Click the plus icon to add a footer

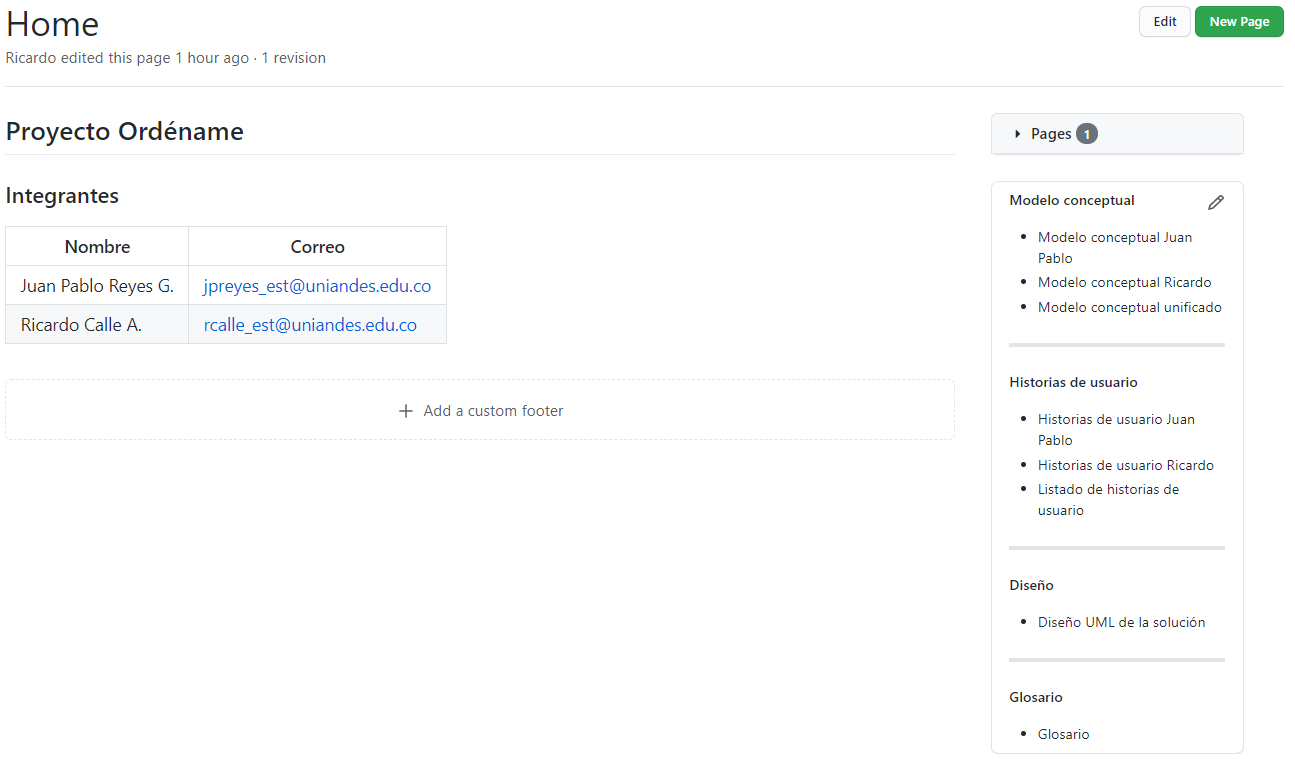pos(405,411)
